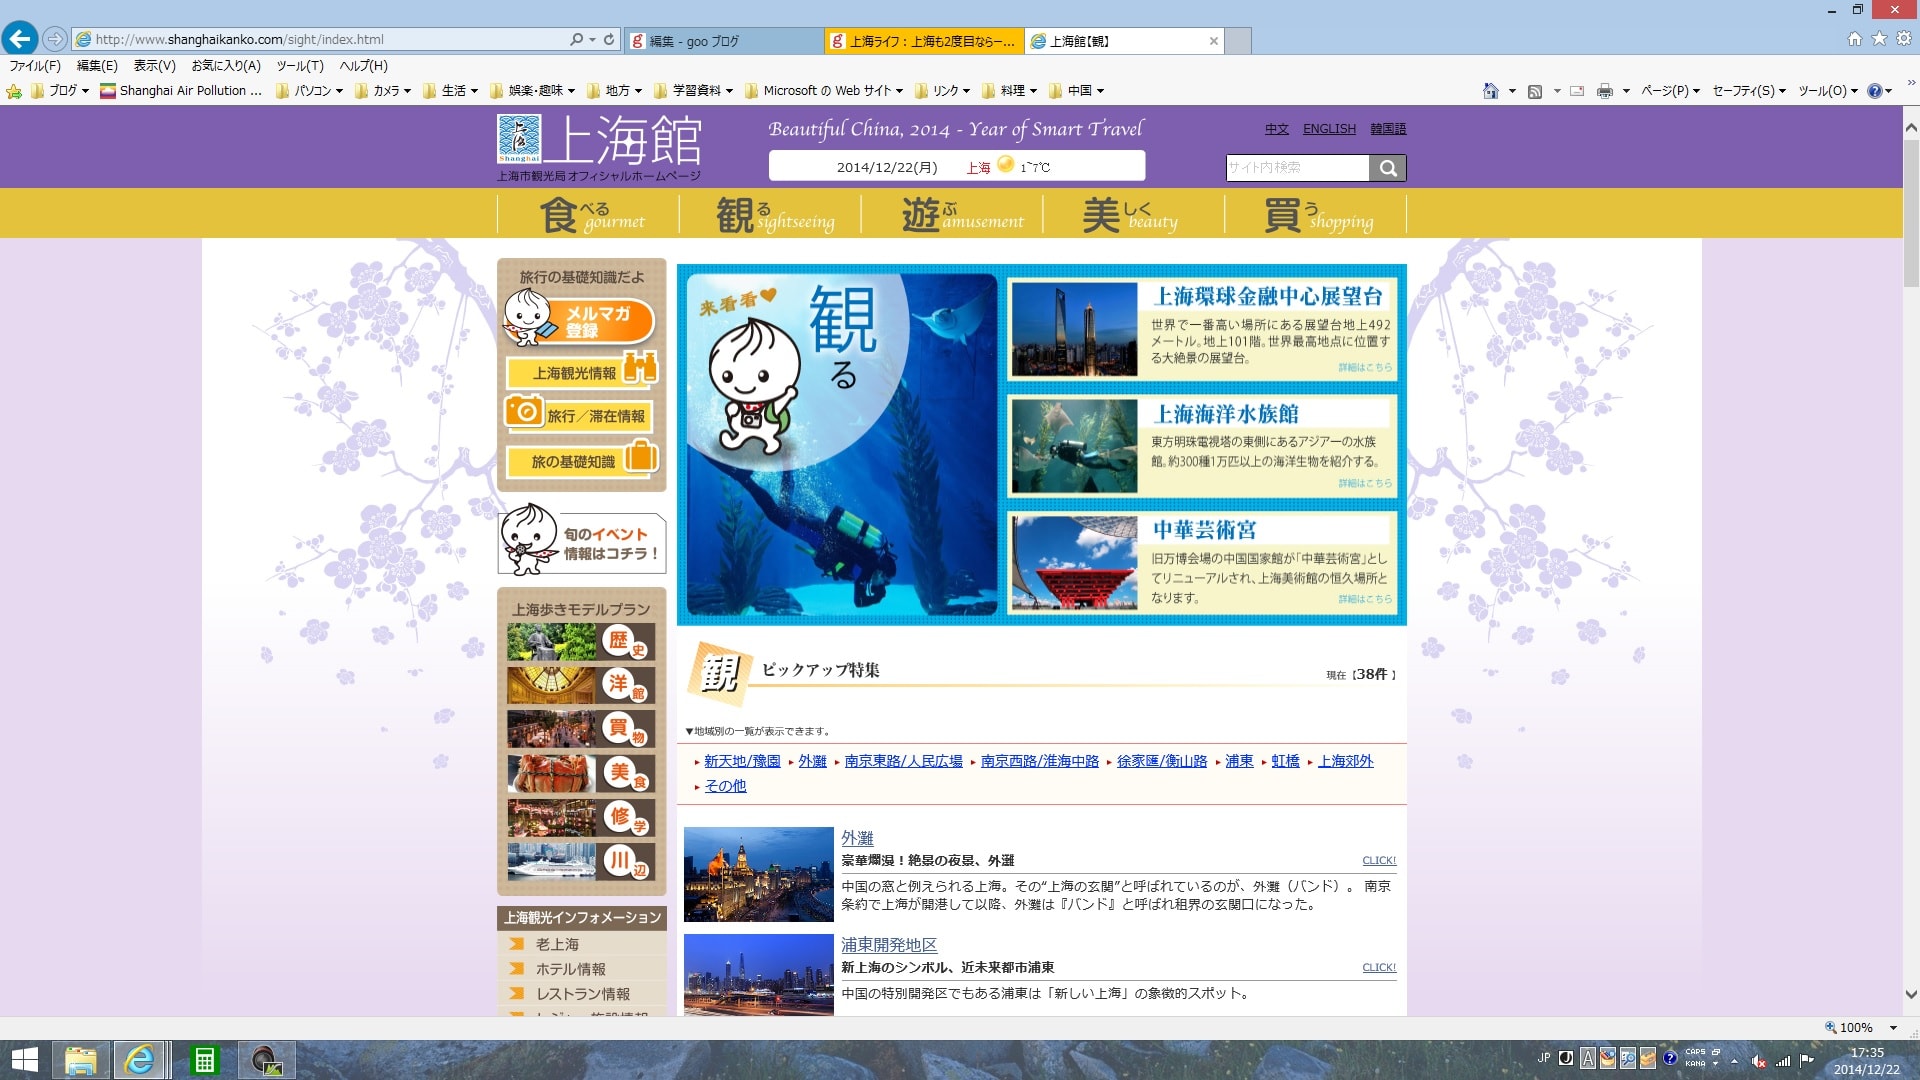
Task: Select the 美食 model plan thumbnail
Action: 581,773
